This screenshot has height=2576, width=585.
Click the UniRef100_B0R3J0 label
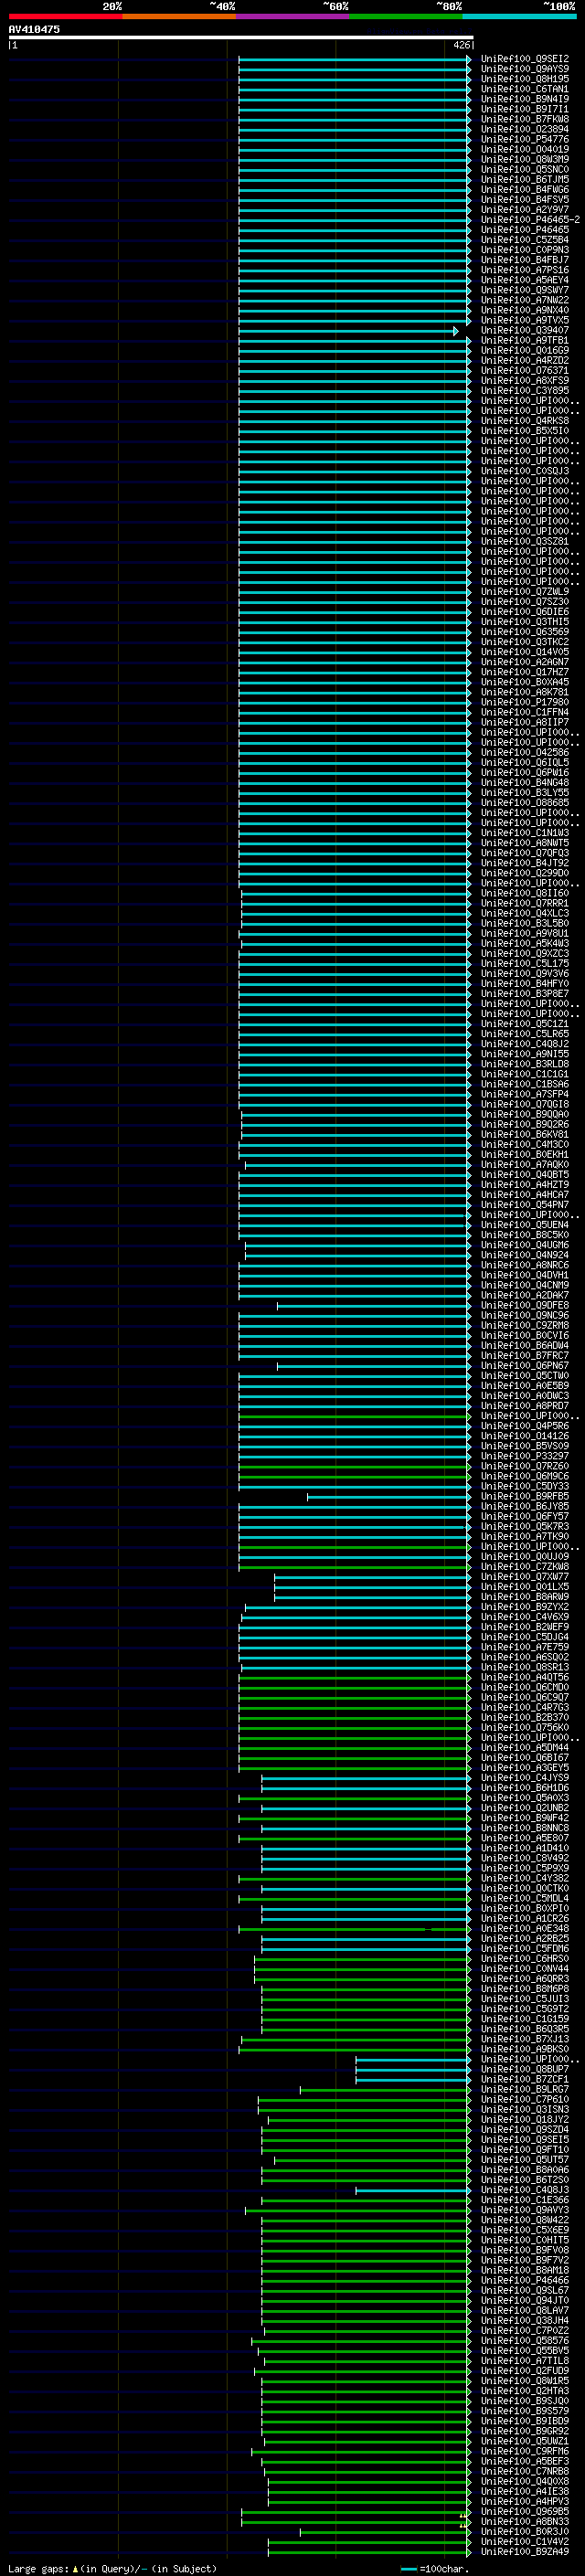click(525, 2531)
